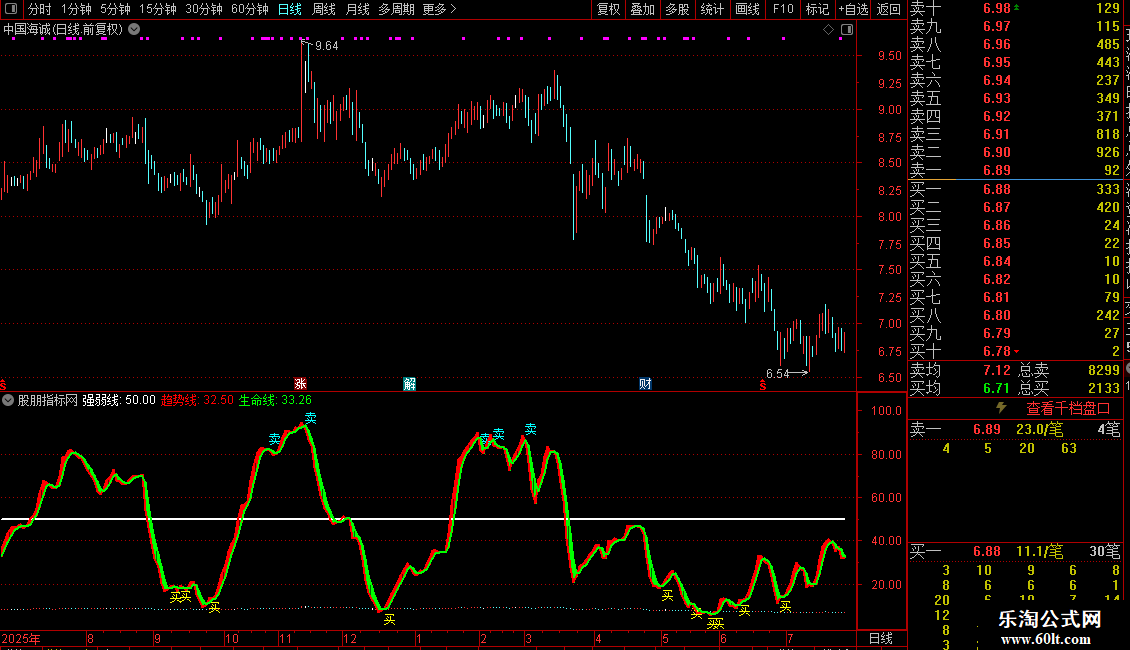Image resolution: width=1130 pixels, height=650 pixels.
Task: Click the 买一 11.1/笔 detail row
Action: [1015, 552]
